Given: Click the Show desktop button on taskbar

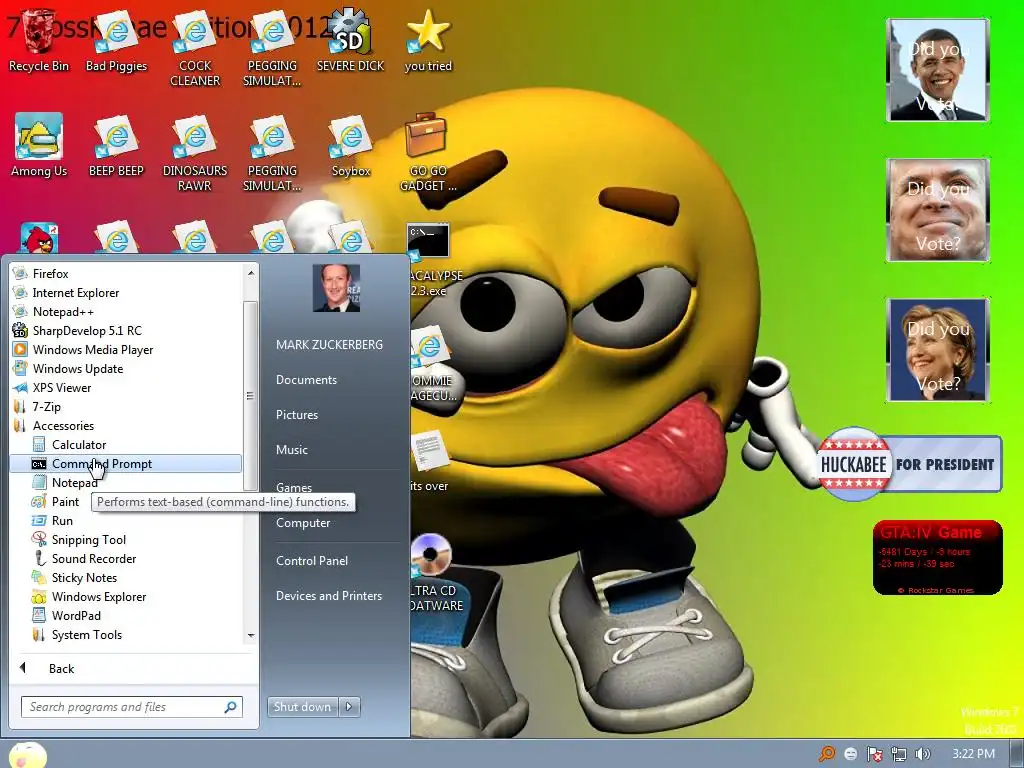Looking at the screenshot, I should click(x=1017, y=754).
